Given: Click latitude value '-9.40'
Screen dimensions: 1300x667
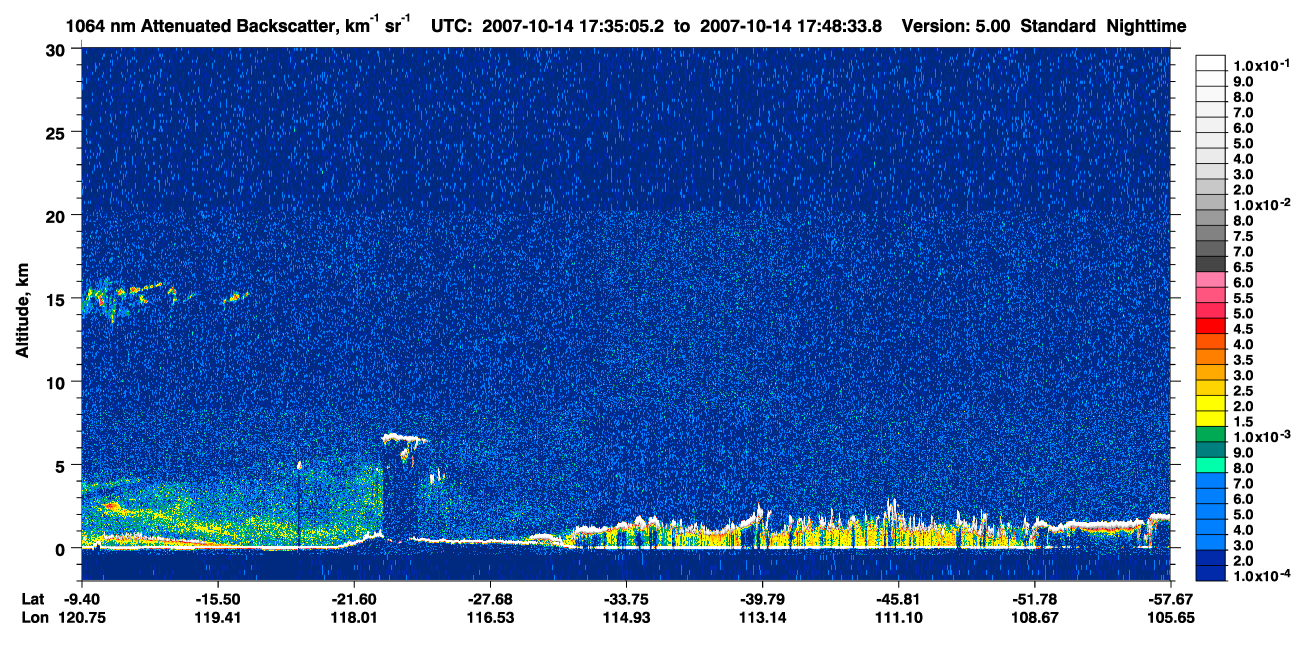Looking at the screenshot, I should pyautogui.click(x=82, y=599).
